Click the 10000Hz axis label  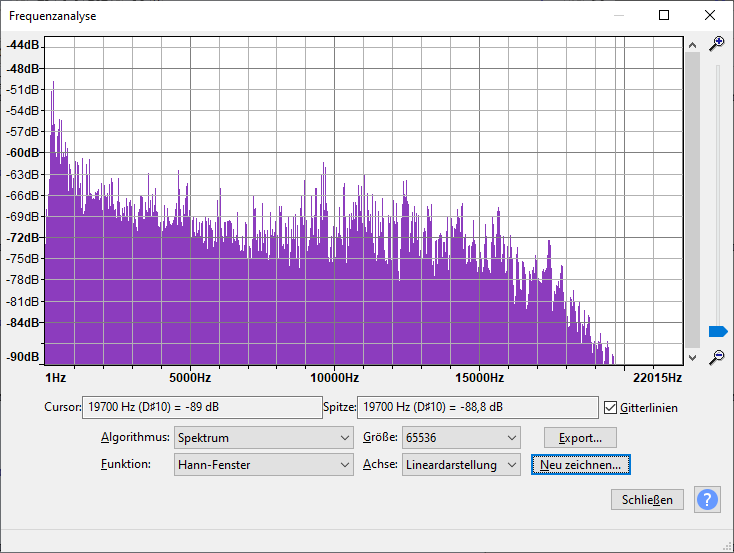334,377
